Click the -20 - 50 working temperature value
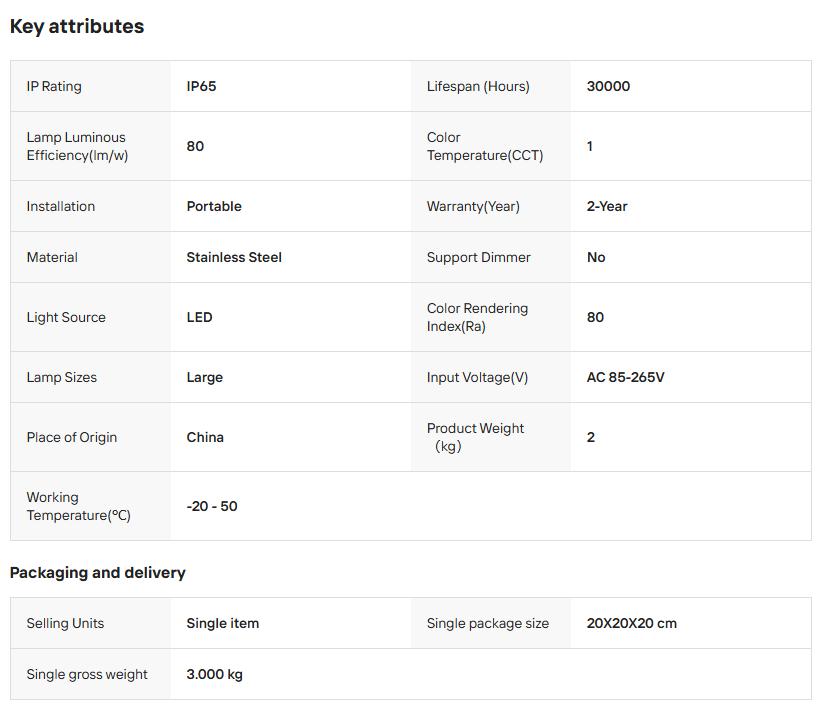The image size is (820, 714). [x=212, y=506]
